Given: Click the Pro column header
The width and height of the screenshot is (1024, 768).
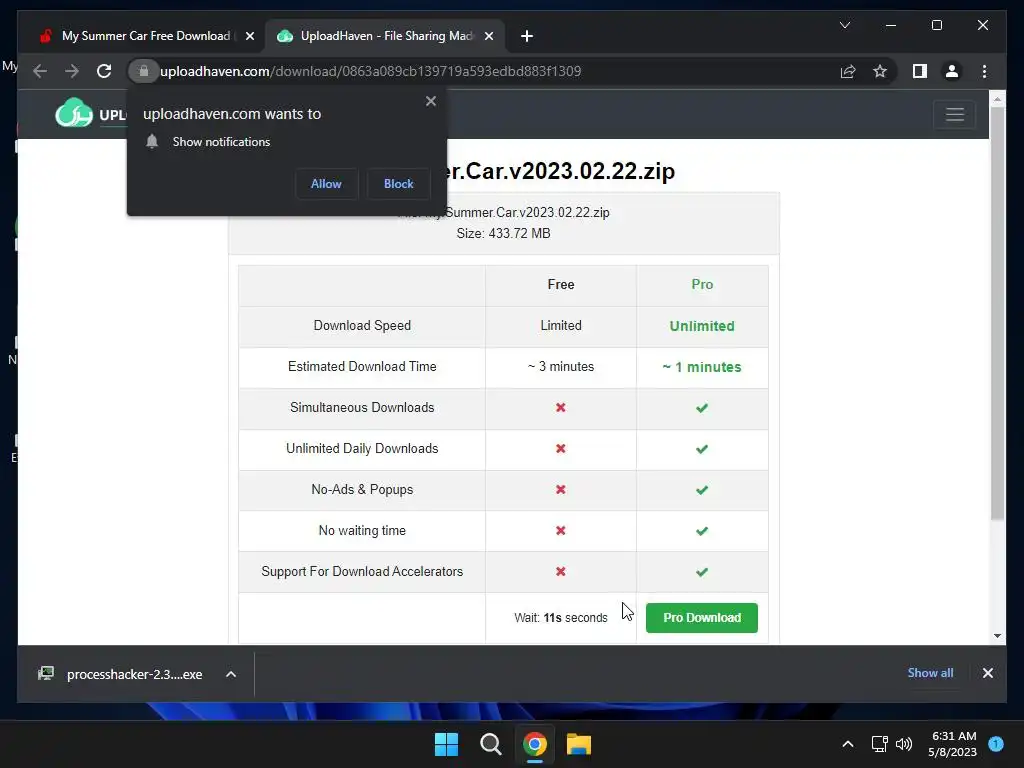Looking at the screenshot, I should pos(702,285).
